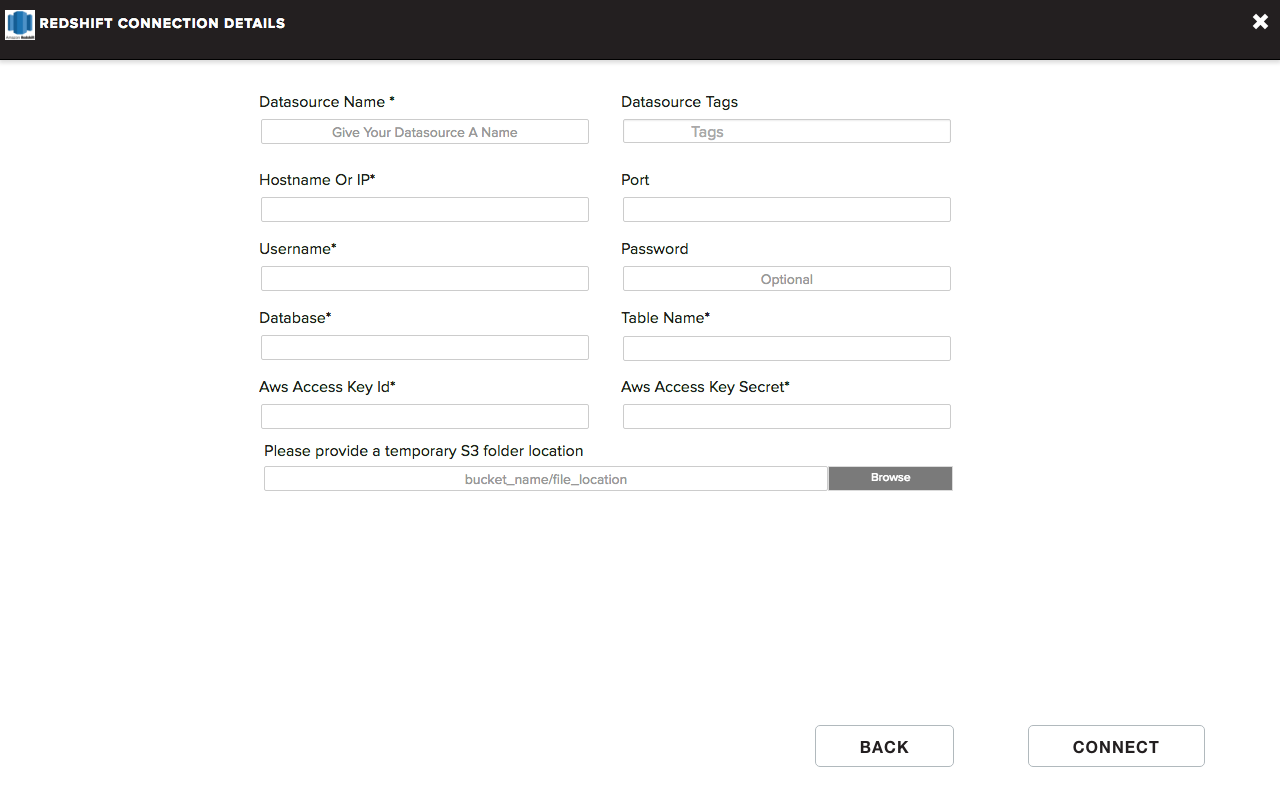Click the 'Table Name*' label
This screenshot has height=800, width=1280.
(x=665, y=318)
